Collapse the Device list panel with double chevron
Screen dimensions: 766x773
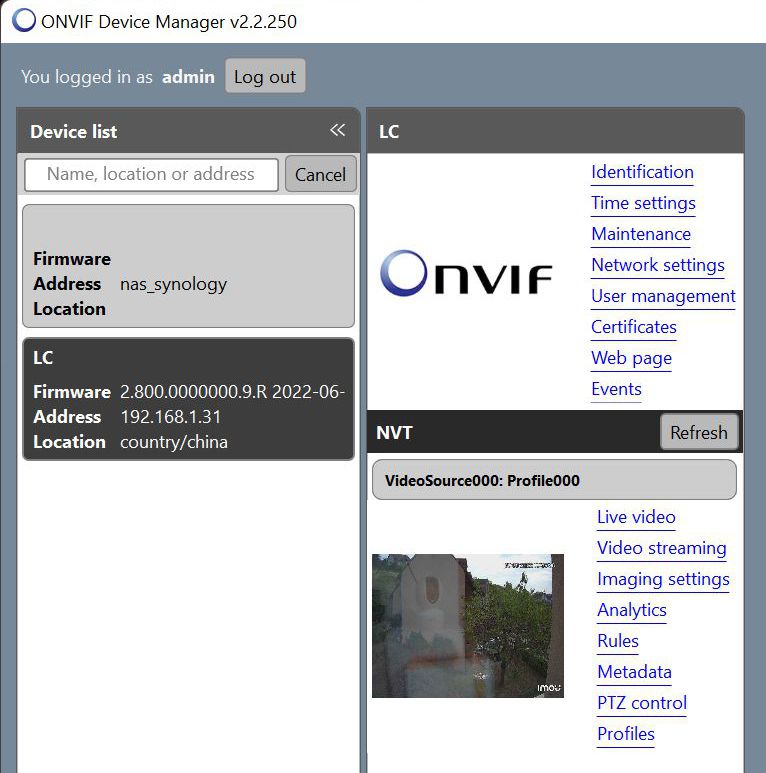click(337, 130)
